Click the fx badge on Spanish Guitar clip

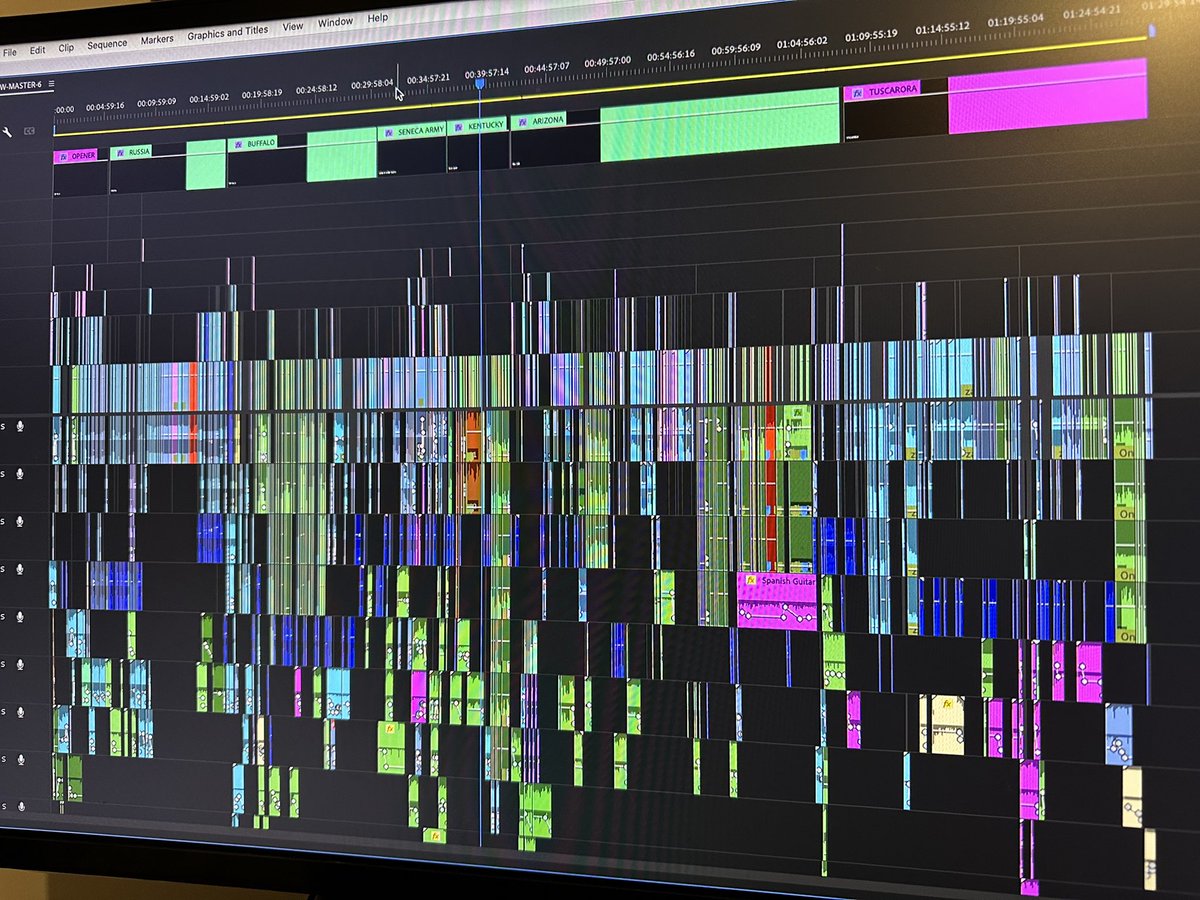pyautogui.click(x=749, y=580)
